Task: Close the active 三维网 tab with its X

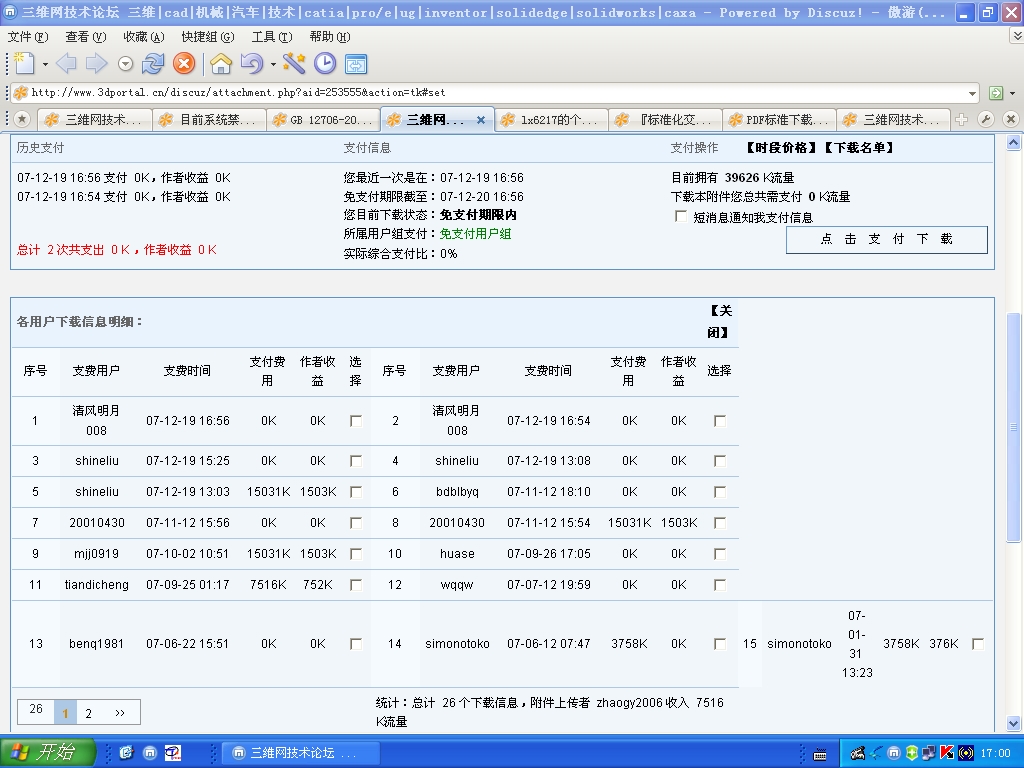Action: pyautogui.click(x=481, y=120)
